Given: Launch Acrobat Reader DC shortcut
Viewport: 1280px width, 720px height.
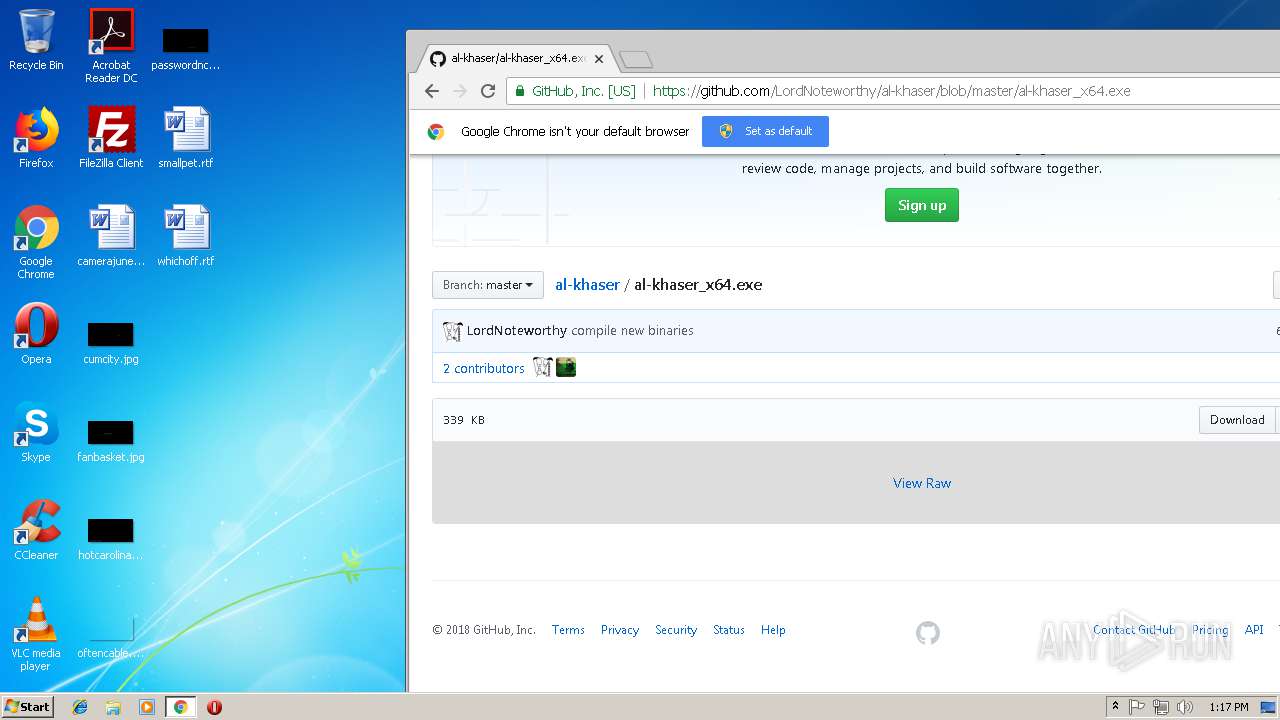Looking at the screenshot, I should [x=111, y=46].
